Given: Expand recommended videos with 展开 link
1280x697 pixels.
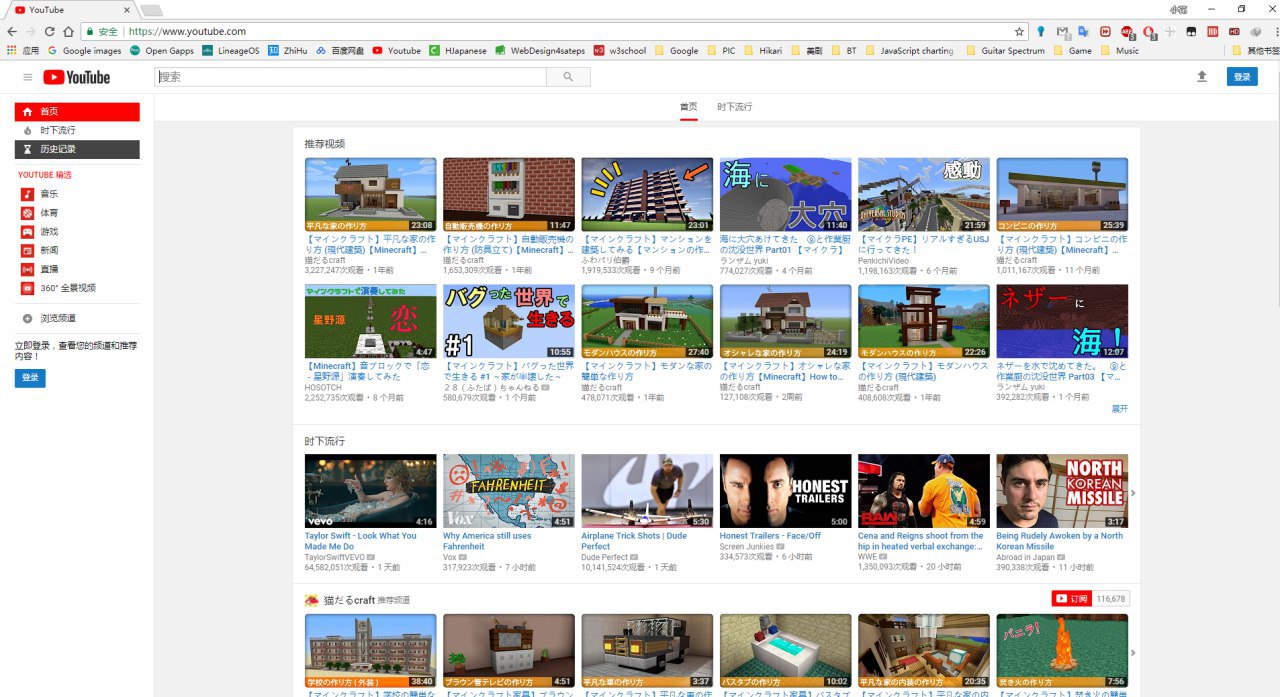Looking at the screenshot, I should [1119, 409].
